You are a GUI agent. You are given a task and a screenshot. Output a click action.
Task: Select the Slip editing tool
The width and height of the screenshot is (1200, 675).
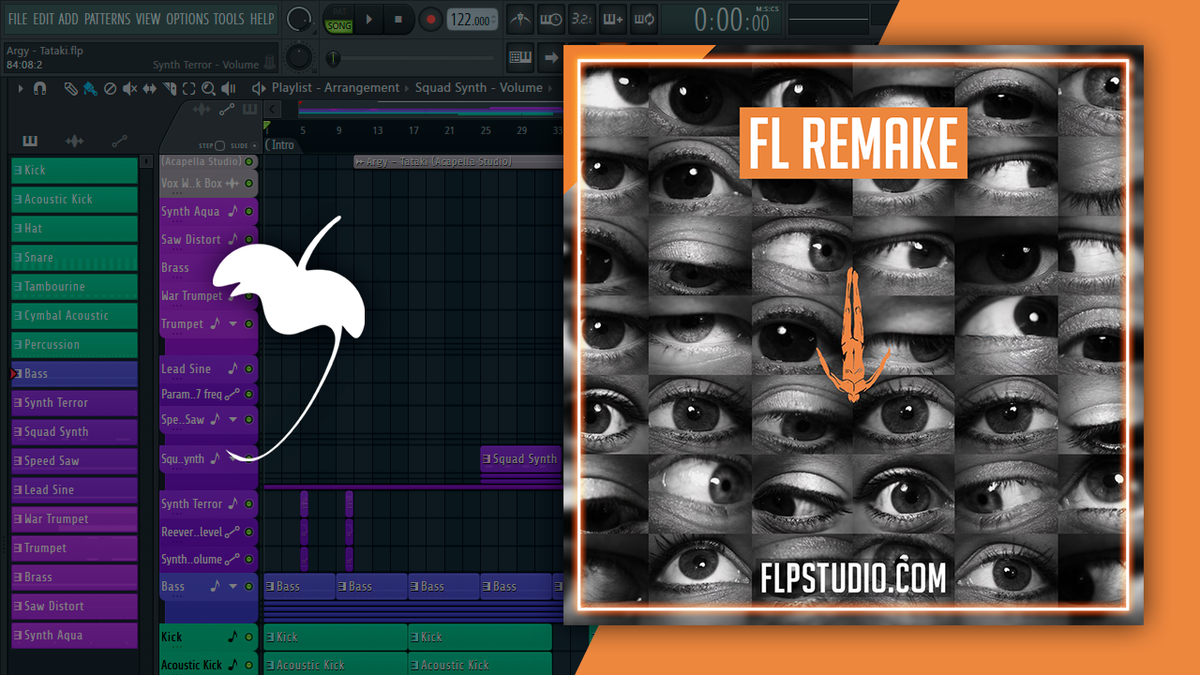click(150, 88)
